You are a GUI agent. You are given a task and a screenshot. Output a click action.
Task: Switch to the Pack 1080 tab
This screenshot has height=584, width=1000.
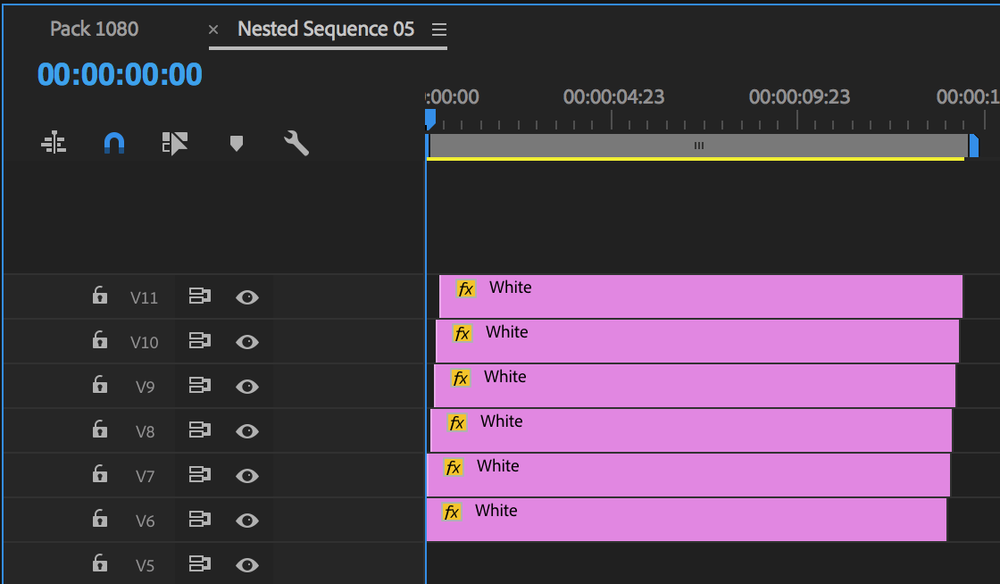point(93,29)
